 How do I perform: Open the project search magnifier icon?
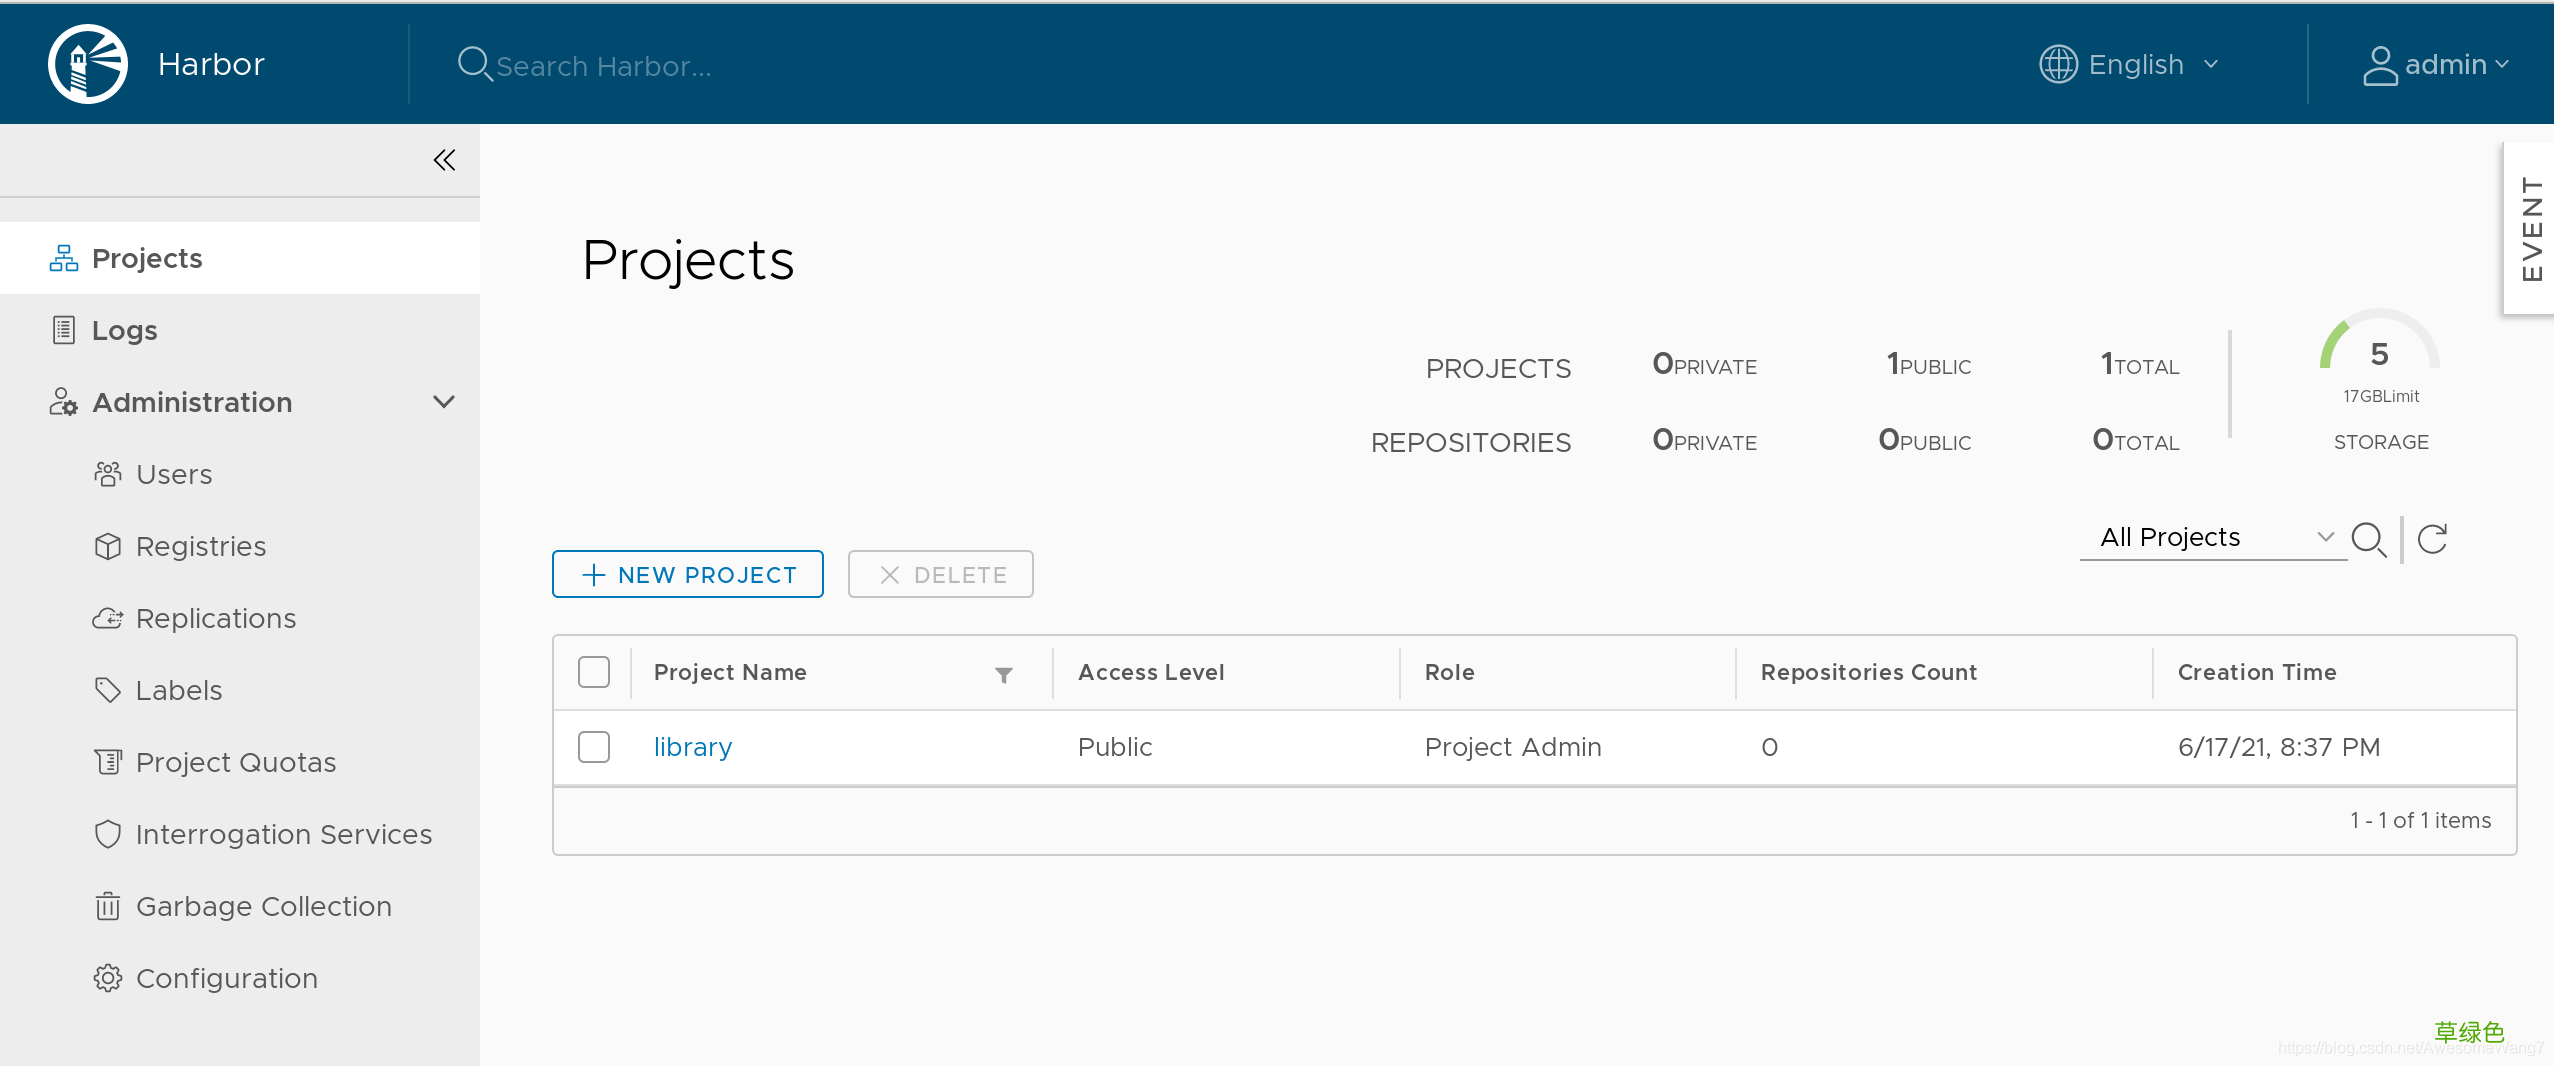[2368, 539]
